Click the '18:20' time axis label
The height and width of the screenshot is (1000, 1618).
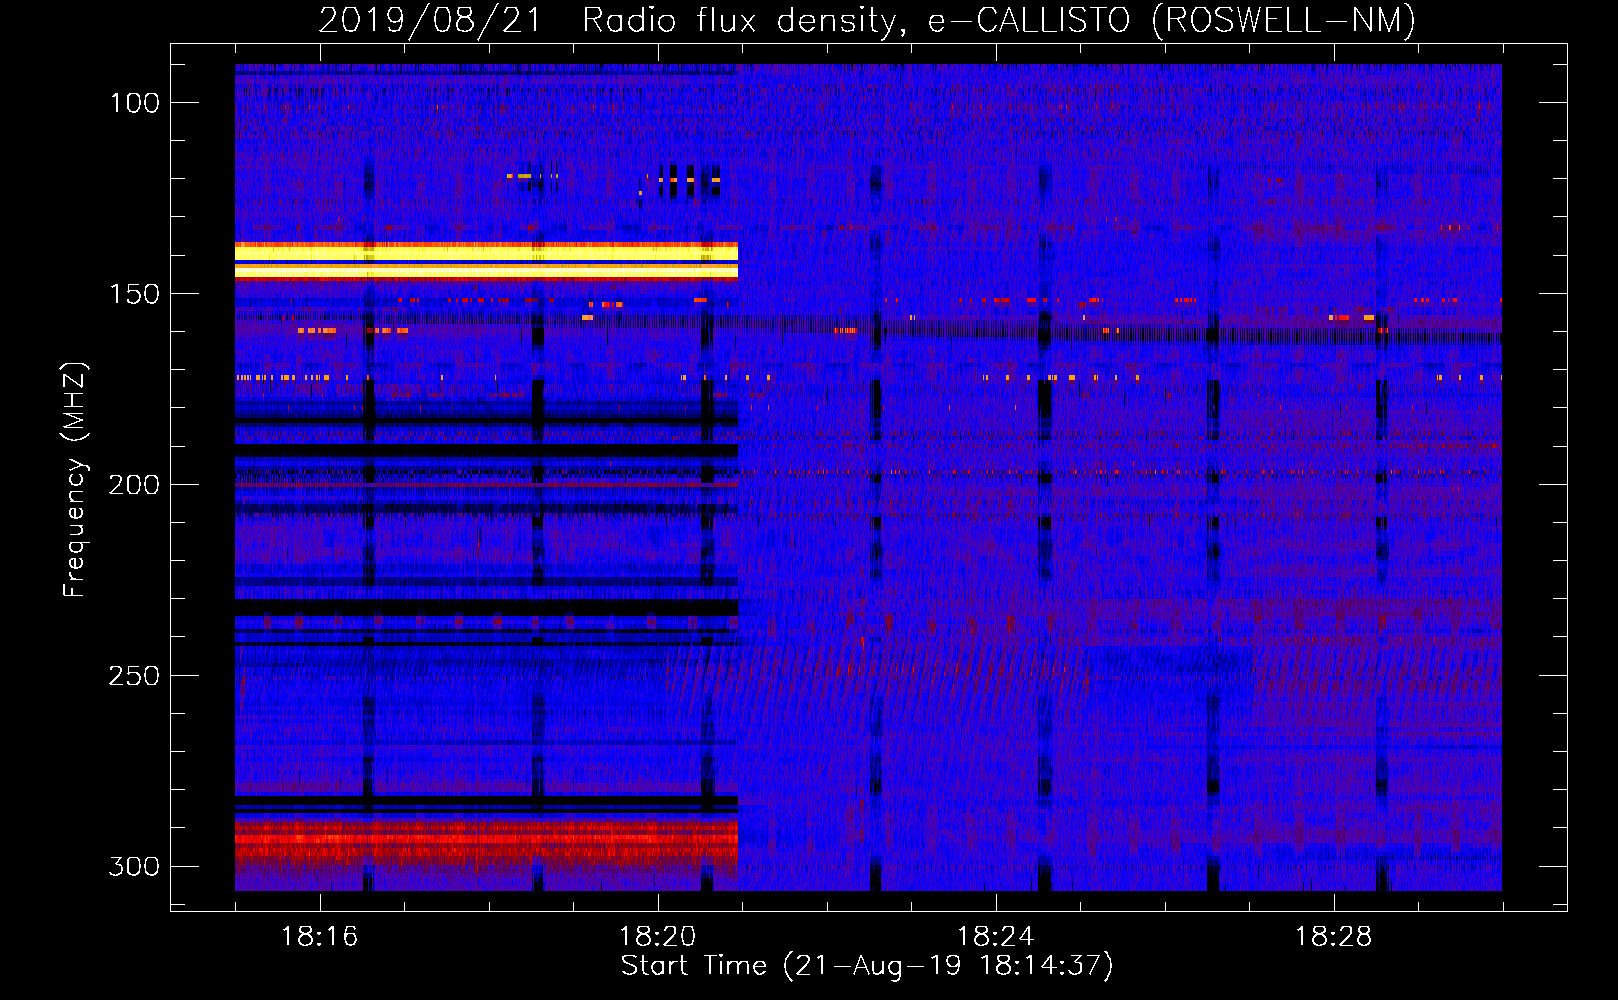pos(657,937)
